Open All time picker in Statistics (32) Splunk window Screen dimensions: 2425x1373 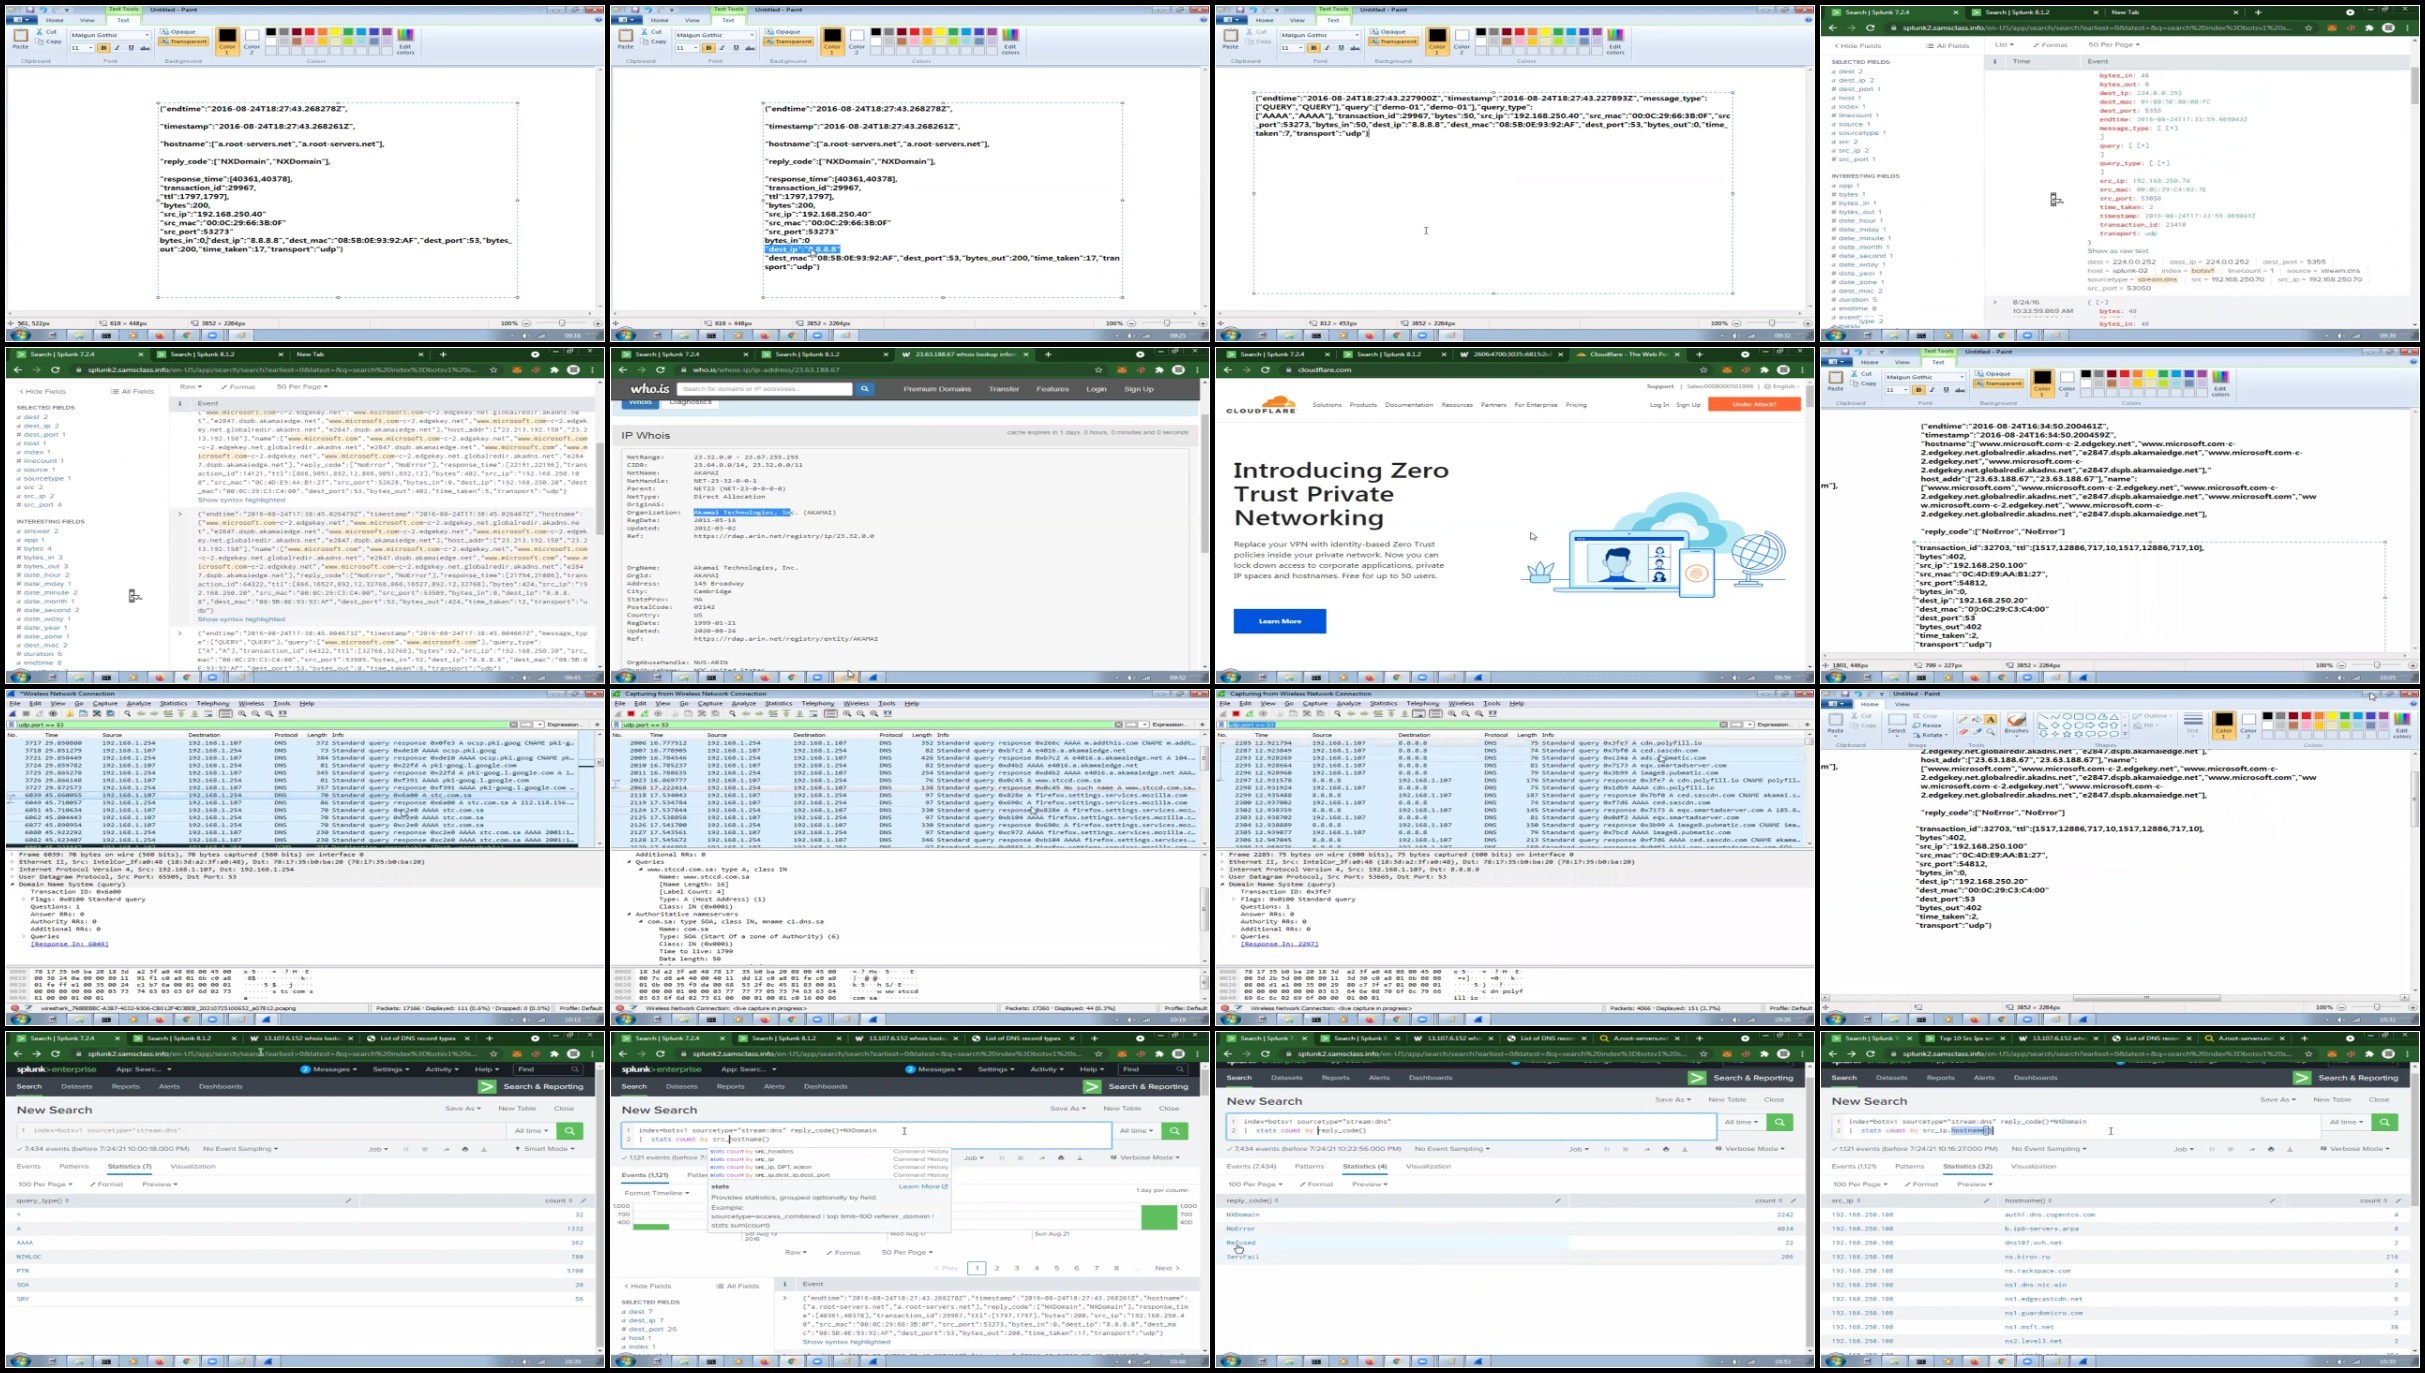(2346, 1122)
